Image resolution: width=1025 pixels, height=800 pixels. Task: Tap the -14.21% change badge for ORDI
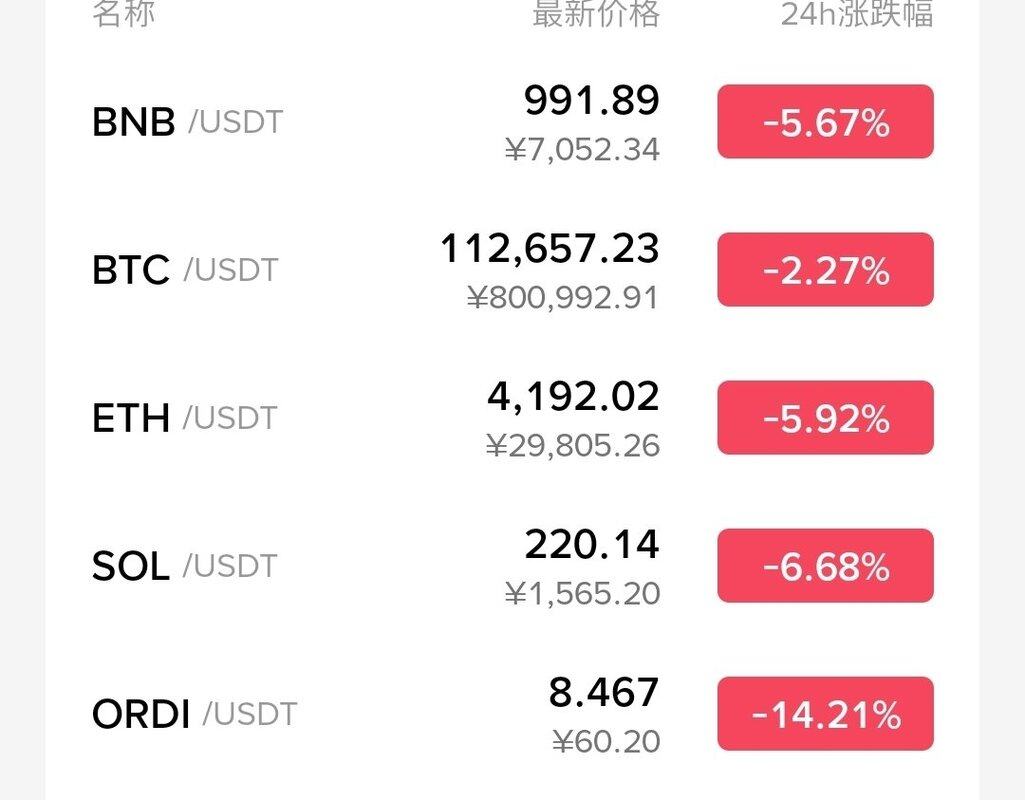(825, 714)
